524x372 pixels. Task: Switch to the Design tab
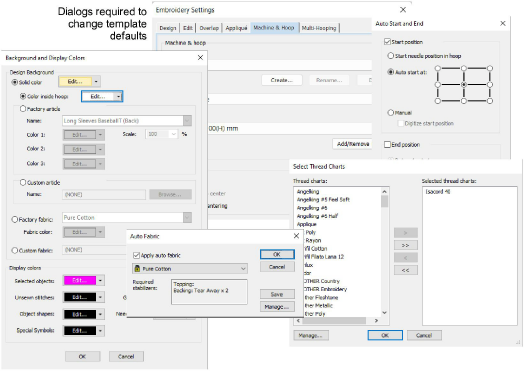(168, 28)
